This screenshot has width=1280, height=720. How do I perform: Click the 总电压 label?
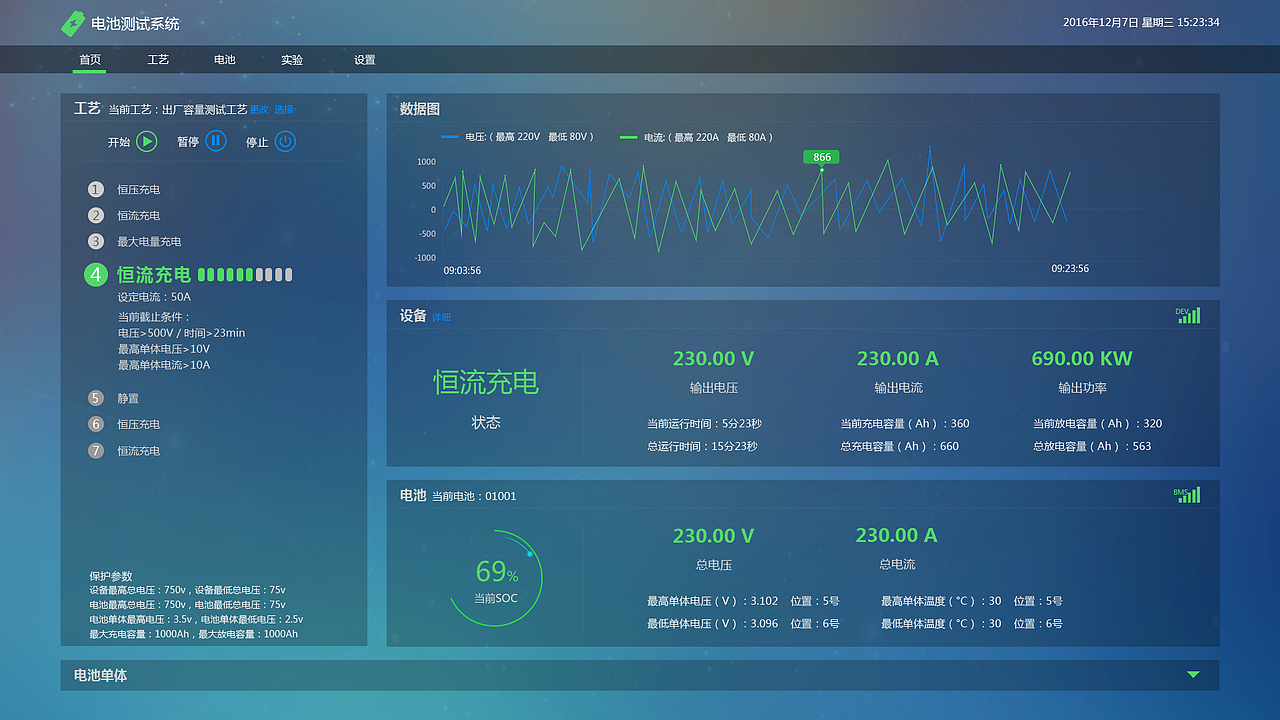click(714, 565)
